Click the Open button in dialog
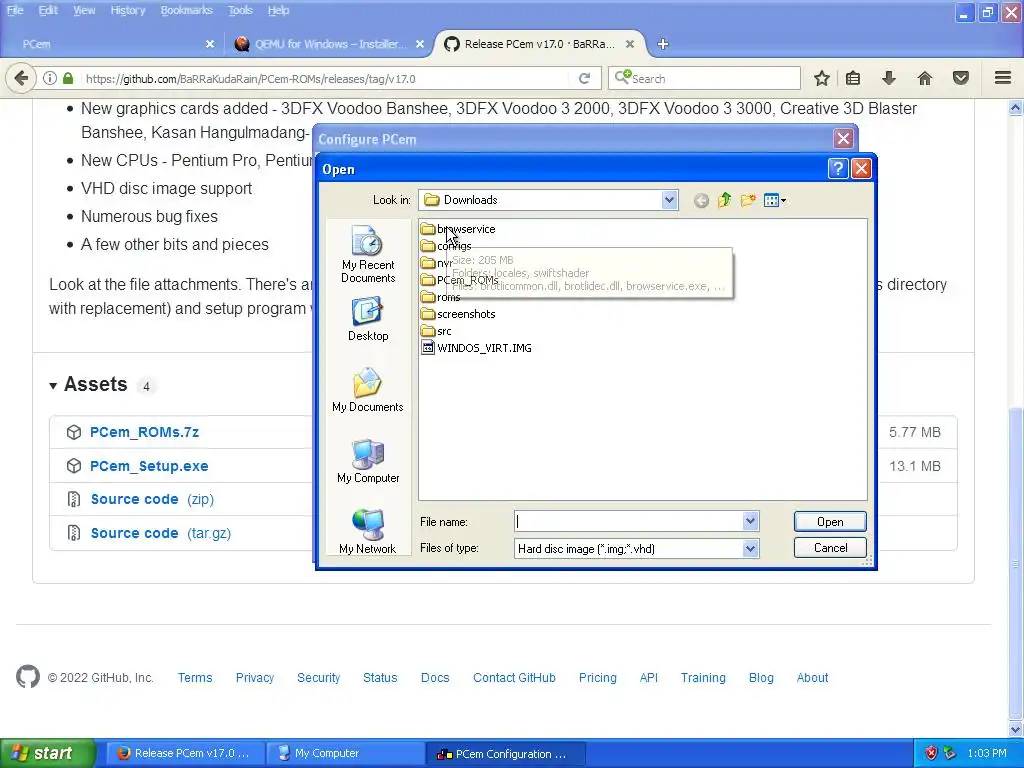1024x768 pixels. point(830,521)
